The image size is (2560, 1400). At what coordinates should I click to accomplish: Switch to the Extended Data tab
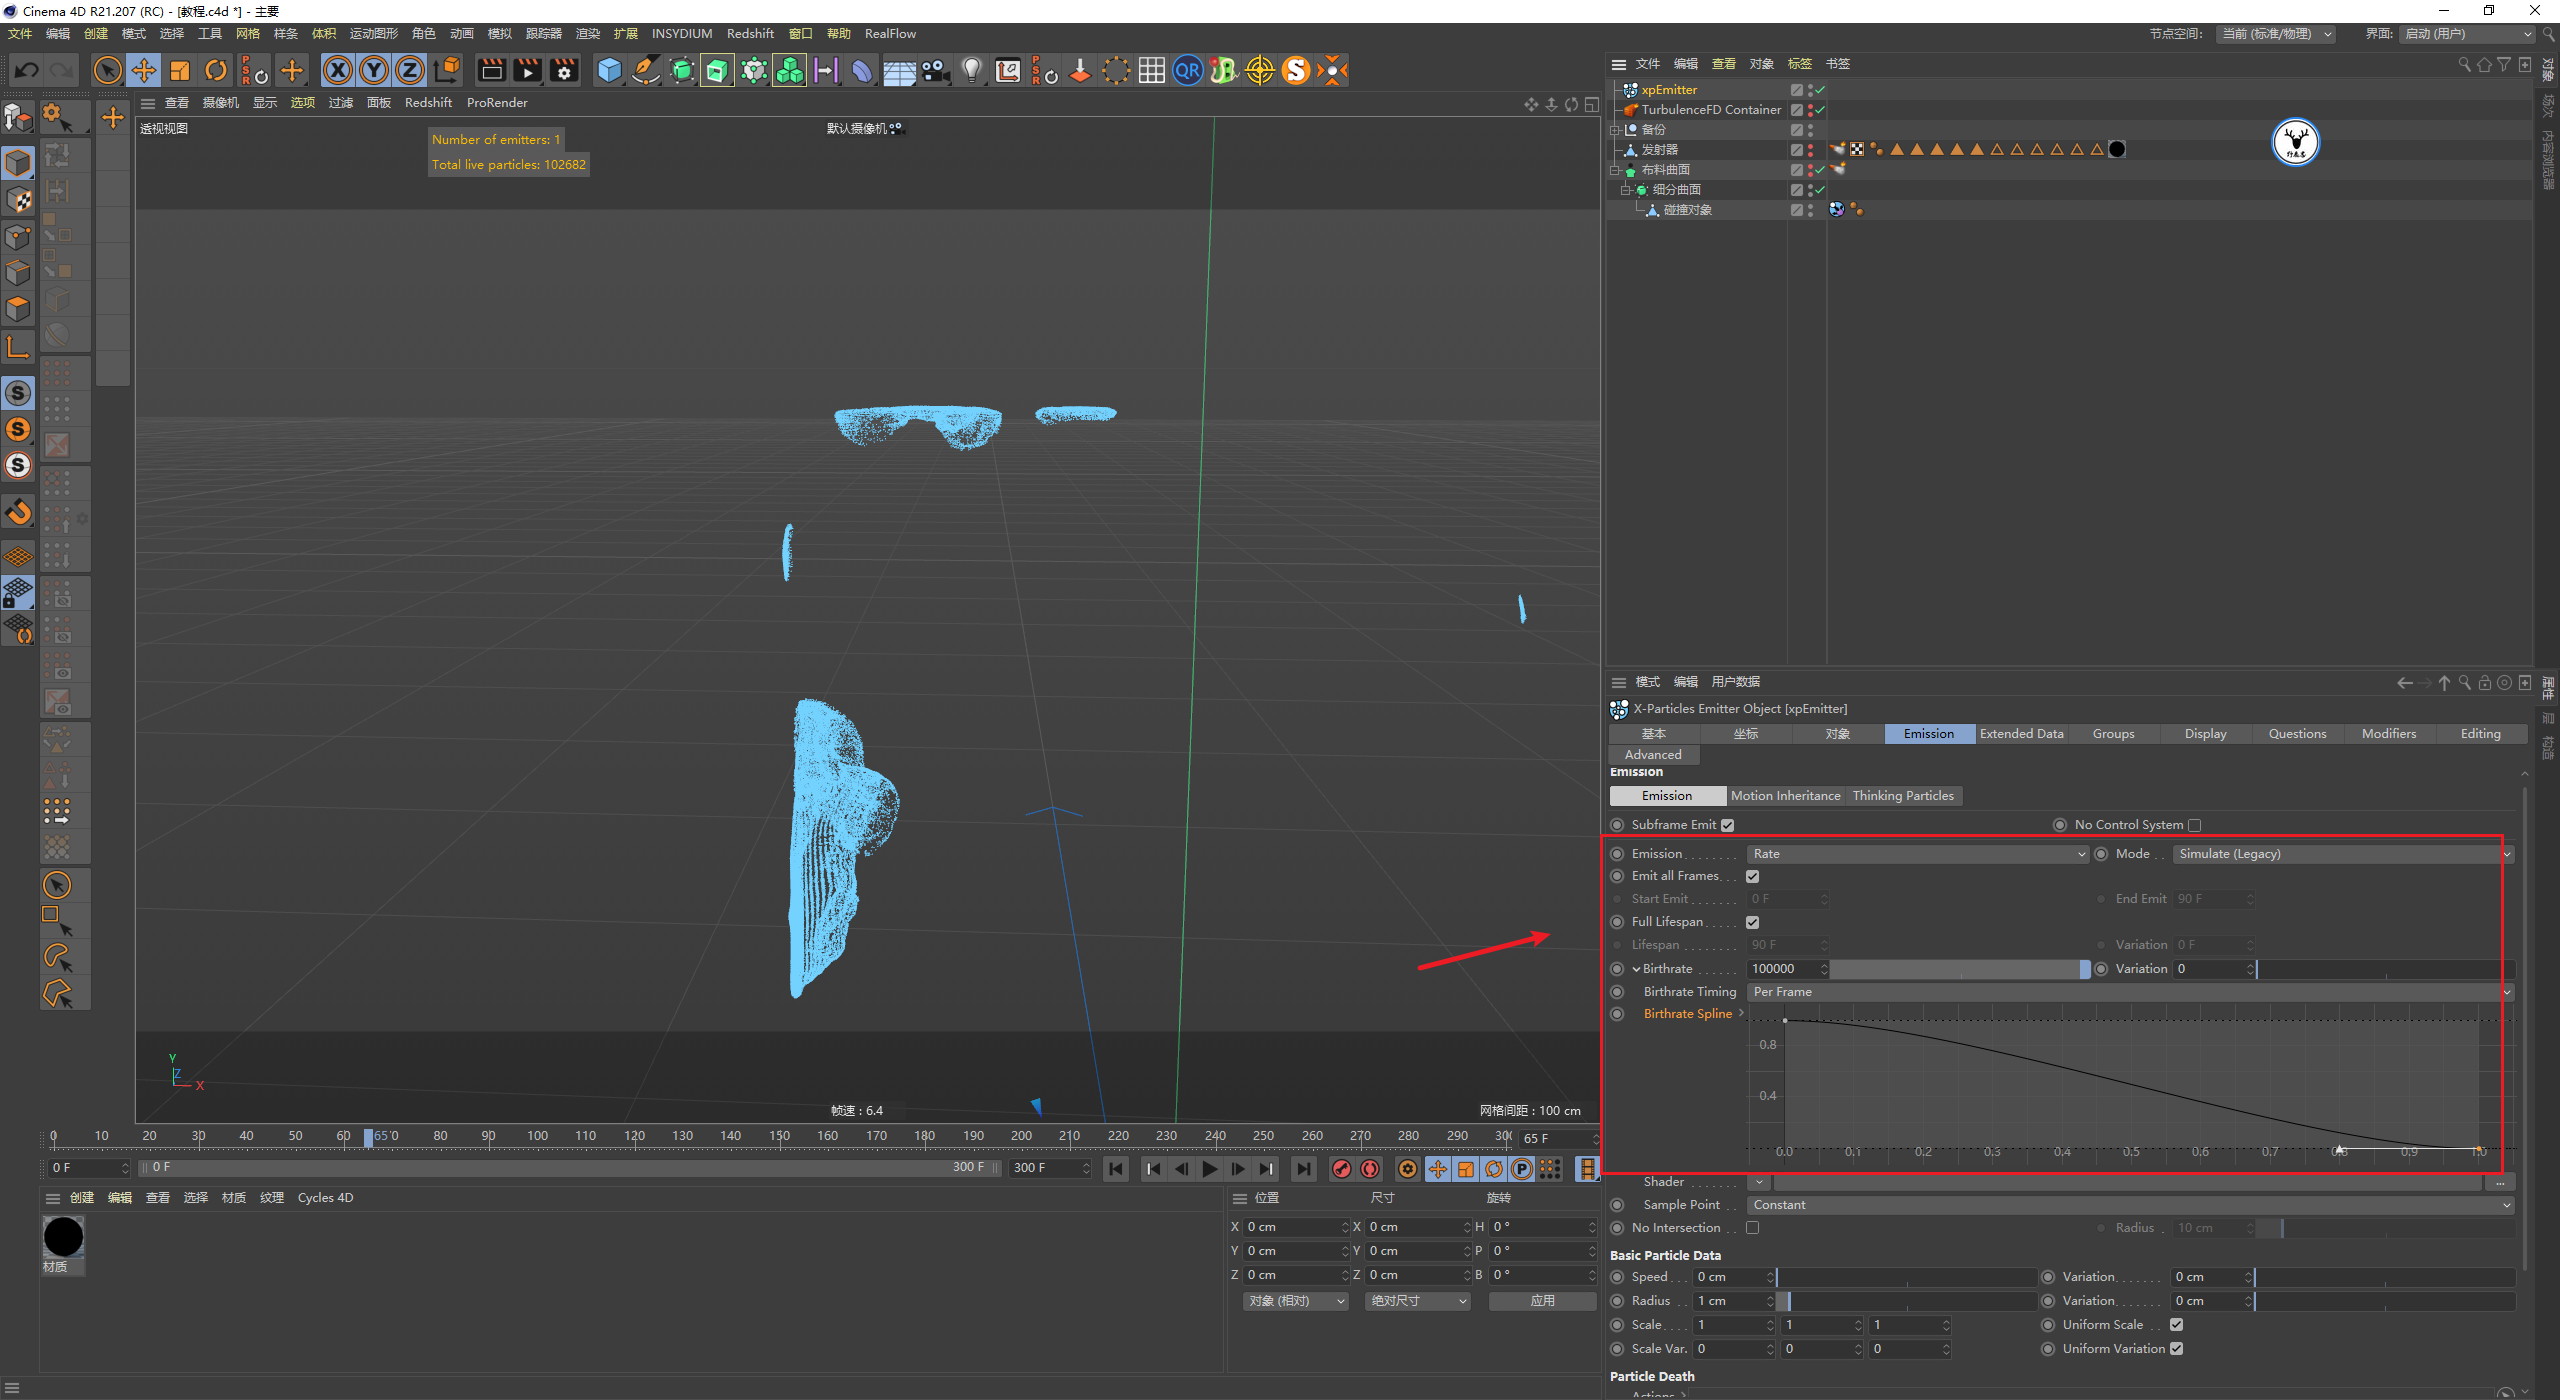[2021, 734]
